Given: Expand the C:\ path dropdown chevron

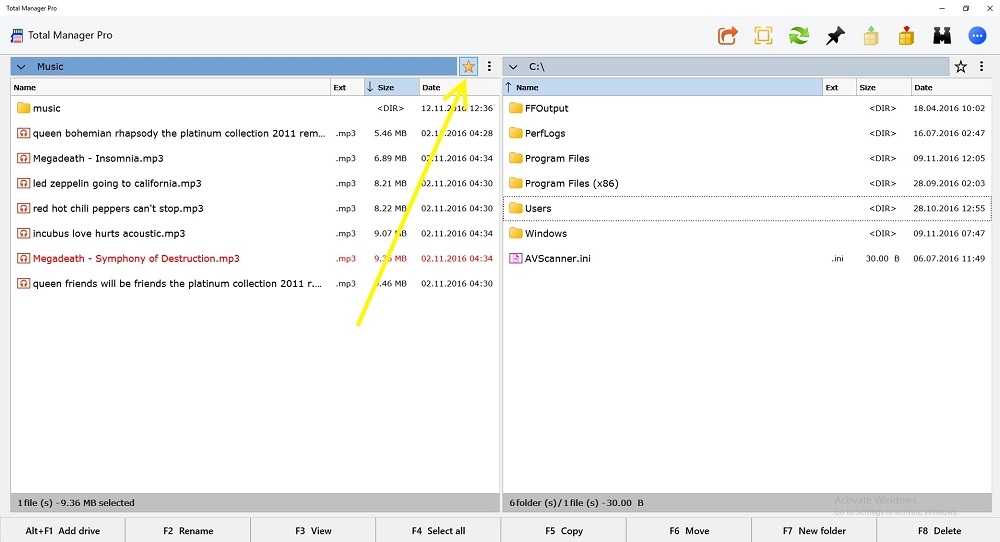Looking at the screenshot, I should click(513, 66).
